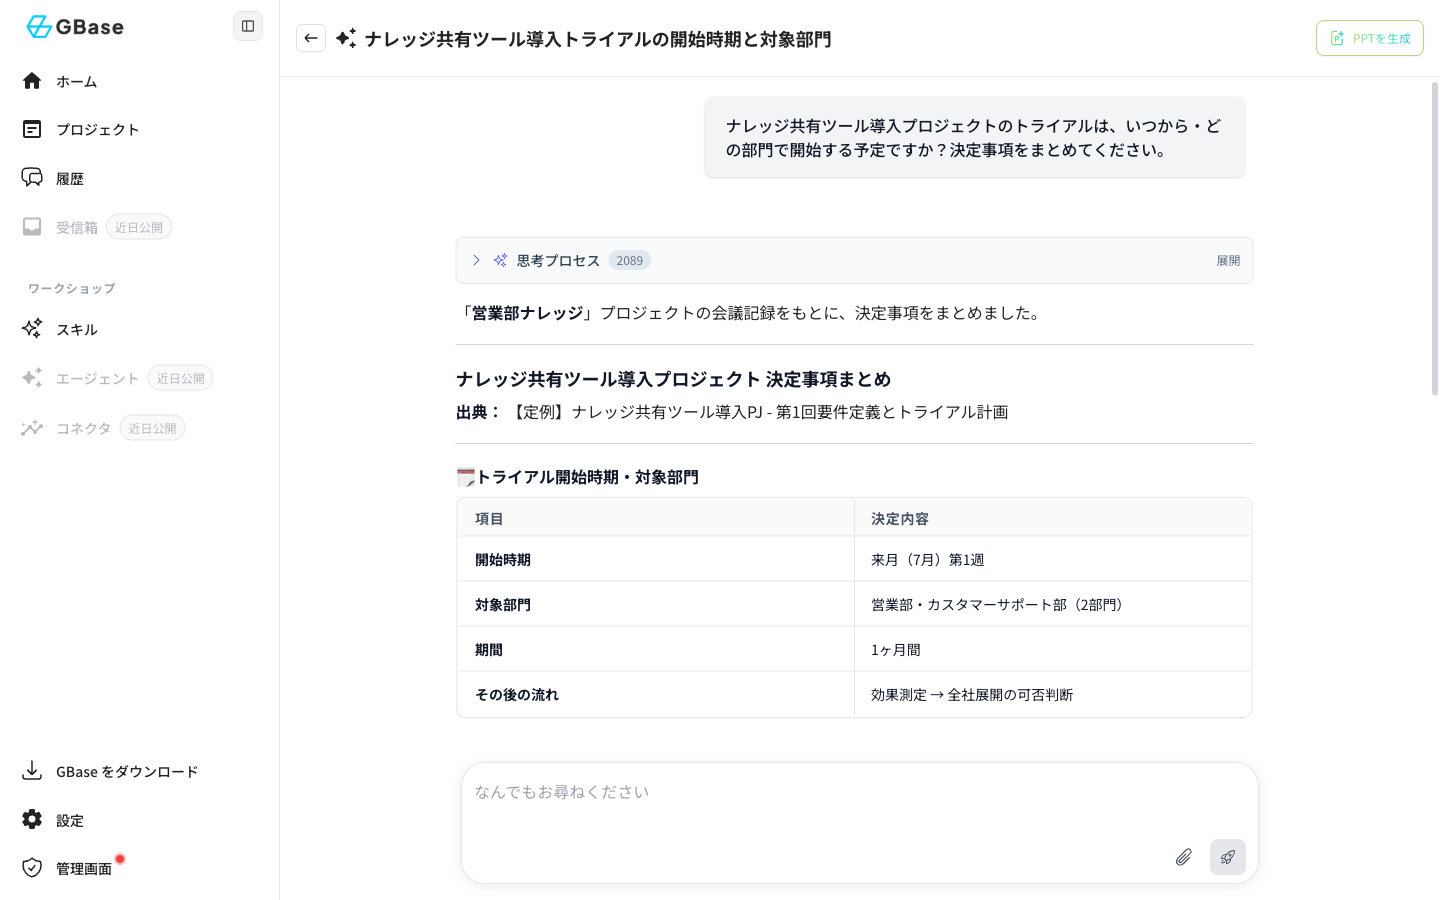The image size is (1440, 900).
Task: Click the GBase logo
Action: click(x=75, y=27)
